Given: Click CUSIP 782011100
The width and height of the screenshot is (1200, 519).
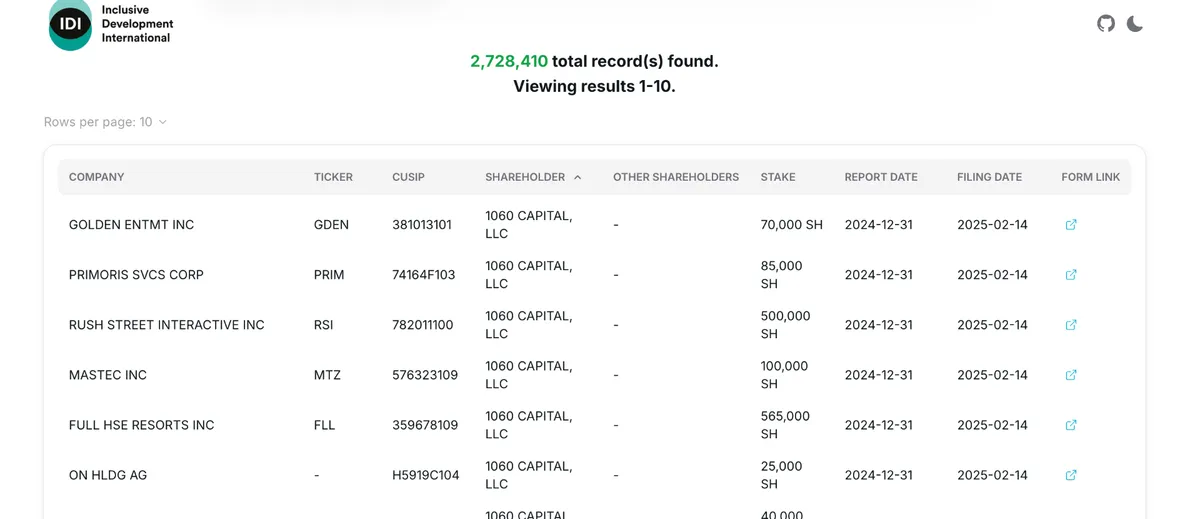Looking at the screenshot, I should 423,325.
